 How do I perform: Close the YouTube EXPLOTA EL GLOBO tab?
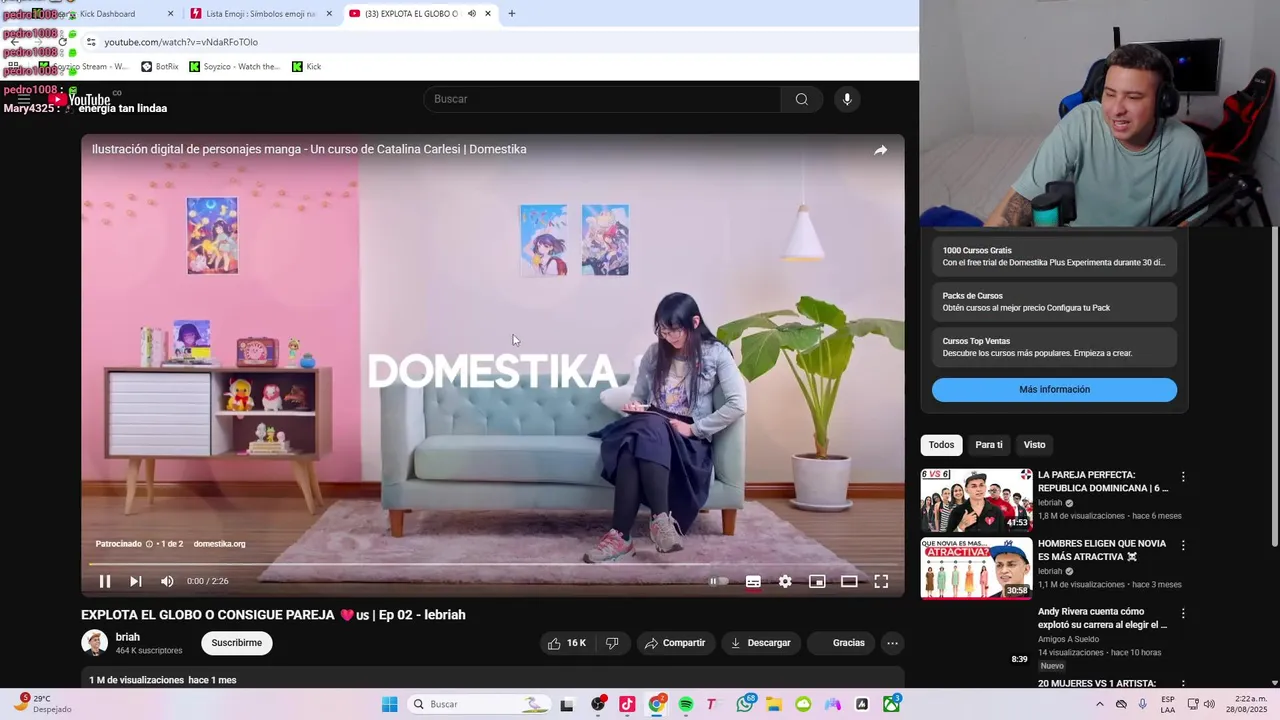(488, 14)
